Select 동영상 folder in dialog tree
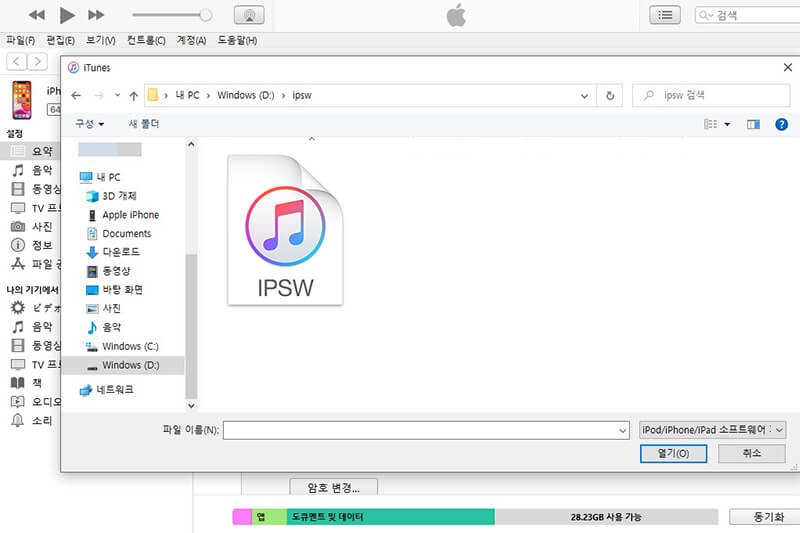 coord(108,271)
